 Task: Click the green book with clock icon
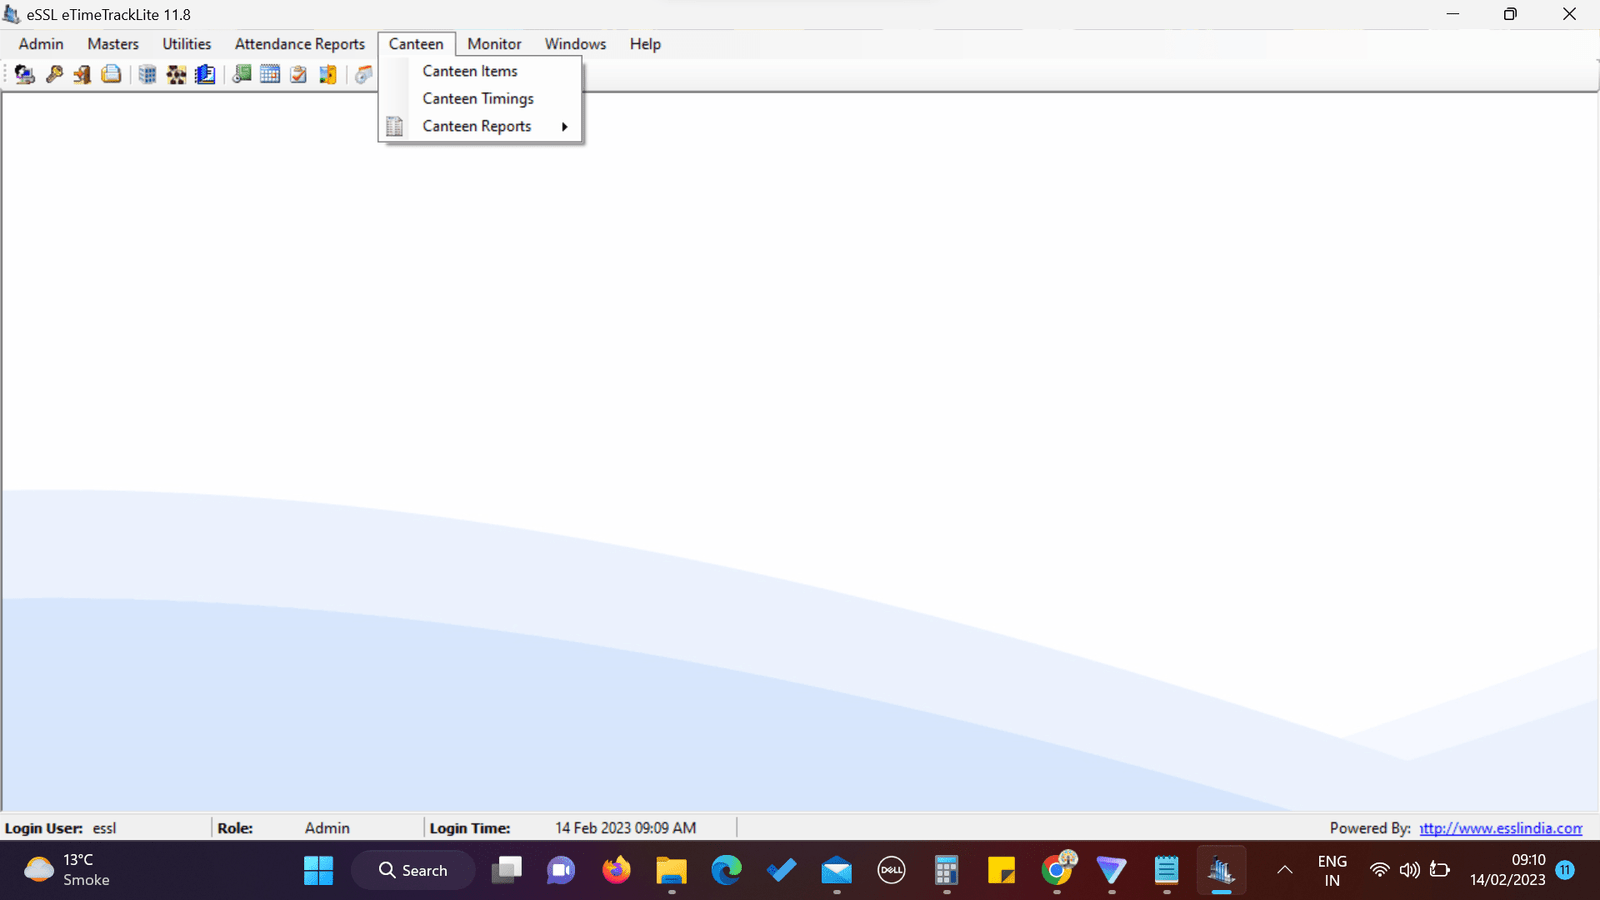point(241,74)
